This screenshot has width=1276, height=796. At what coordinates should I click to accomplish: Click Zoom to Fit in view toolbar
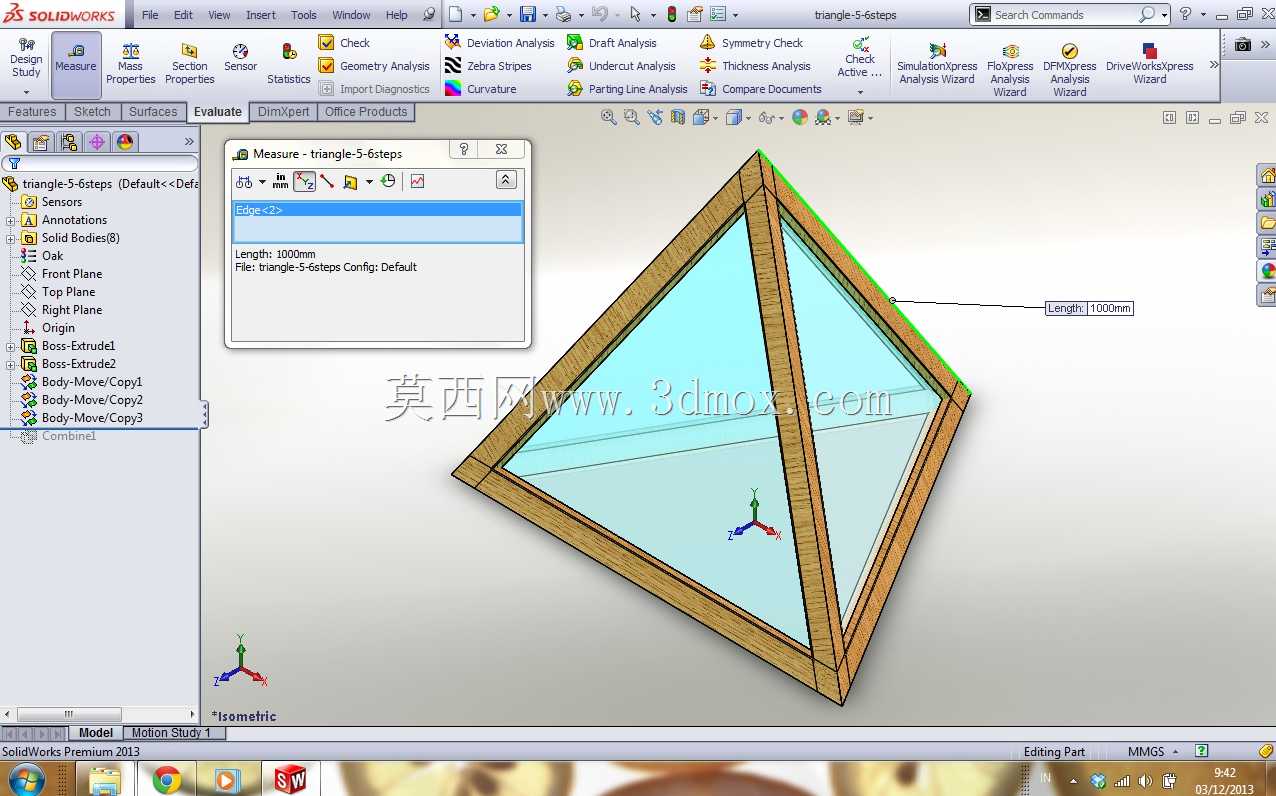click(608, 117)
